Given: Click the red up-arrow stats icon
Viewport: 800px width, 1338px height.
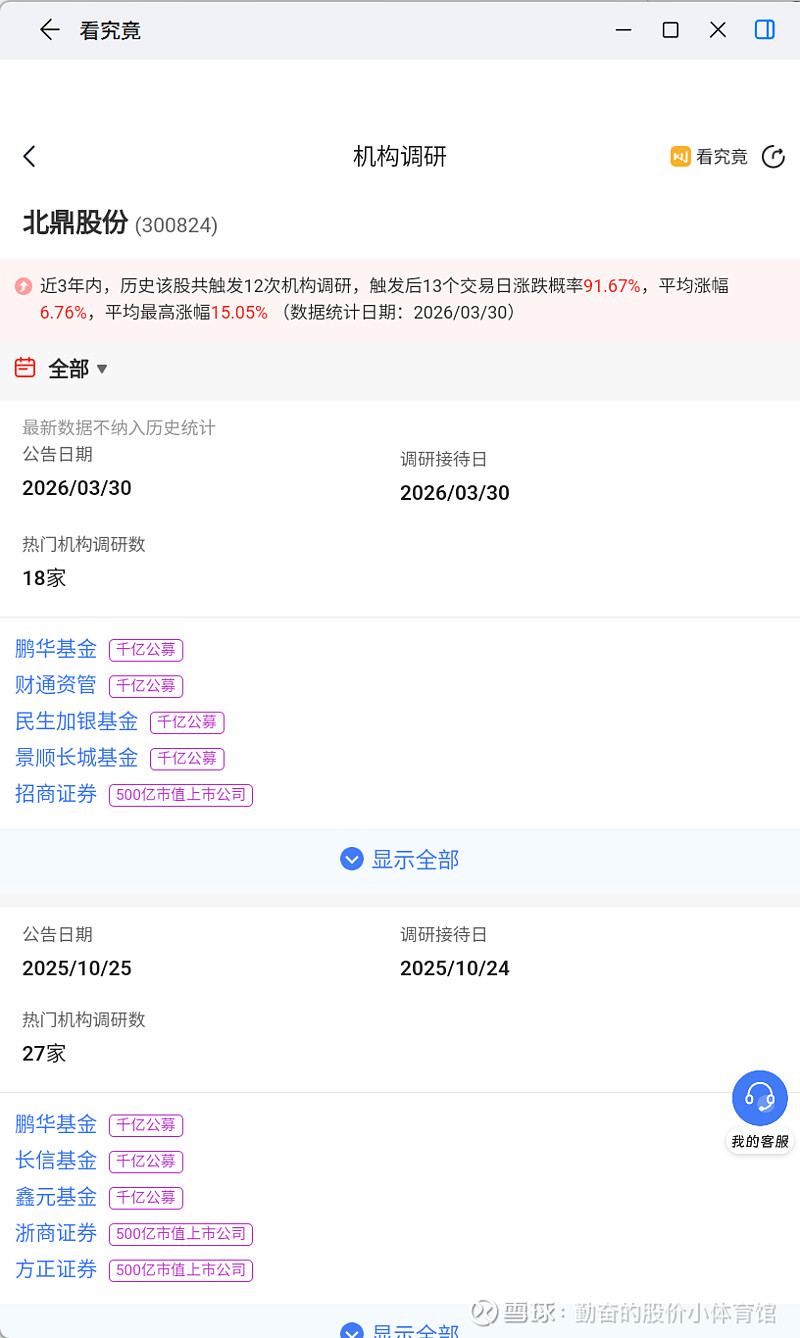Looking at the screenshot, I should click(x=23, y=286).
